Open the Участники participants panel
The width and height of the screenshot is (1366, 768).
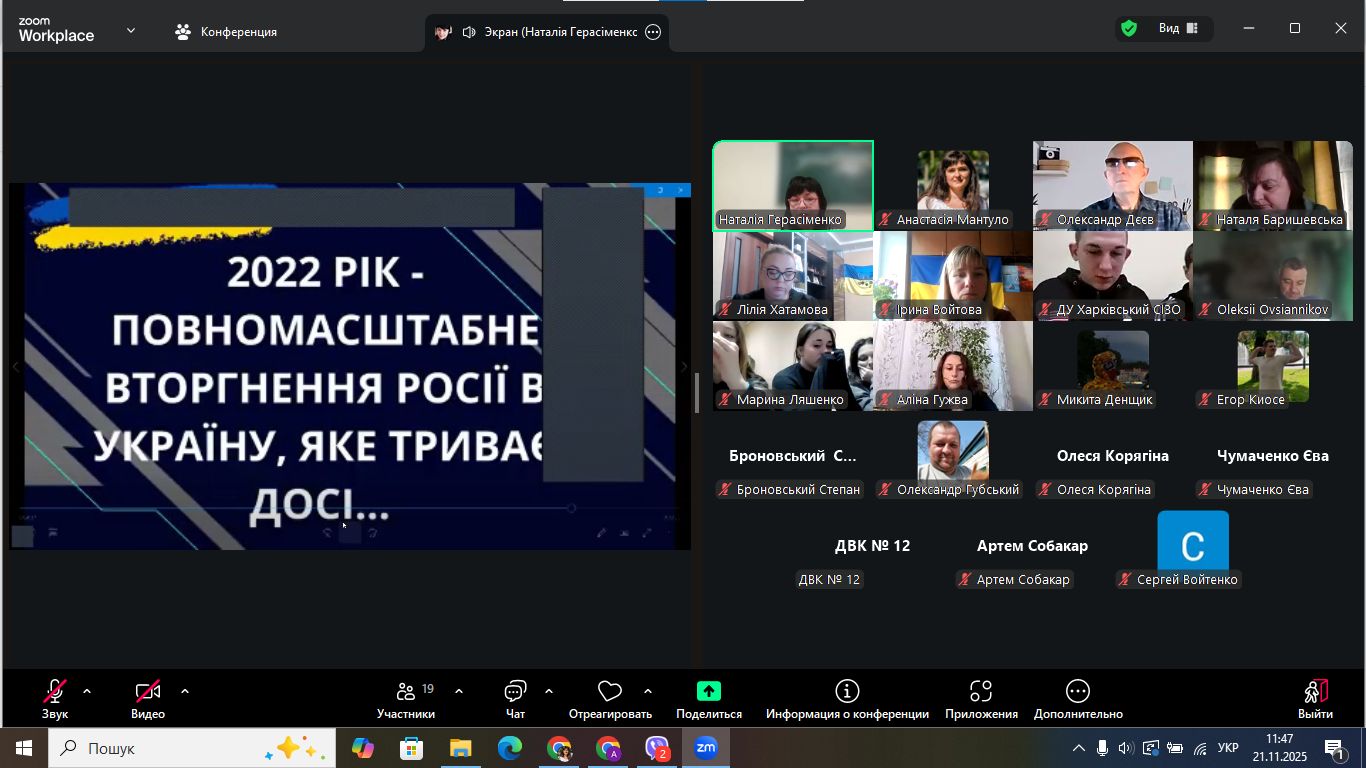406,698
